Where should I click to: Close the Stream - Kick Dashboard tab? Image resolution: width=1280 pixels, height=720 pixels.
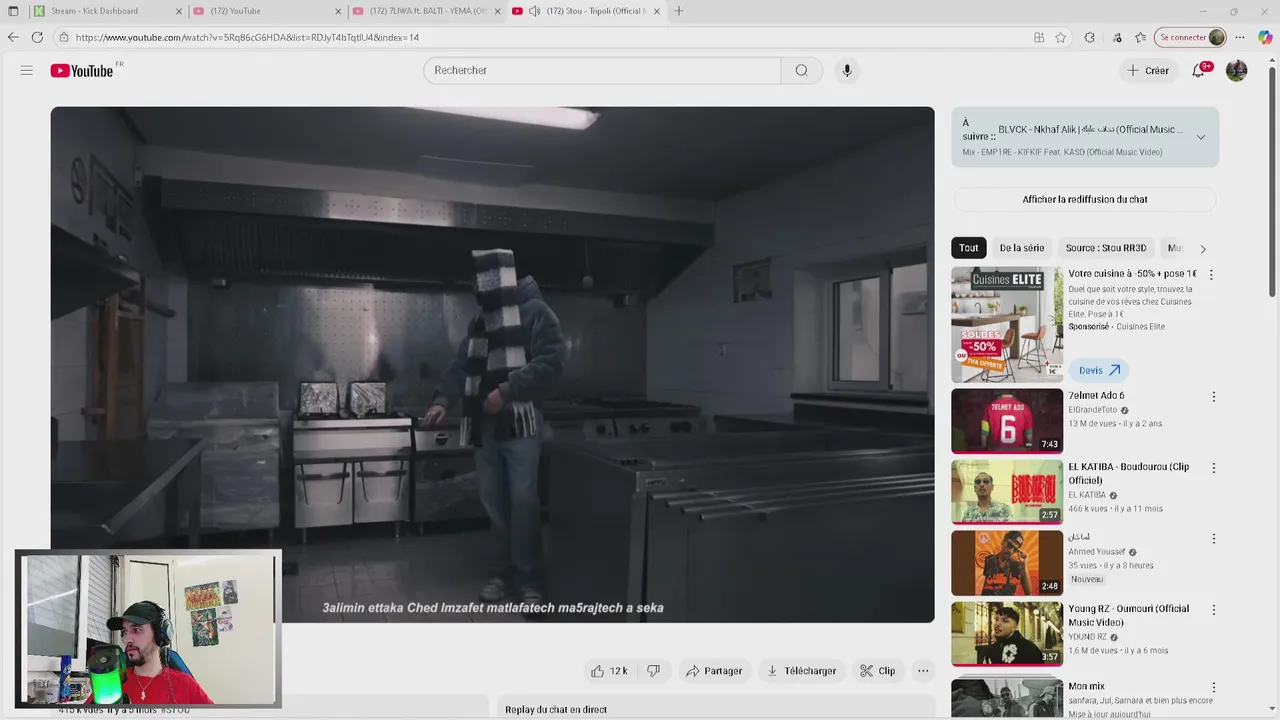pos(179,11)
